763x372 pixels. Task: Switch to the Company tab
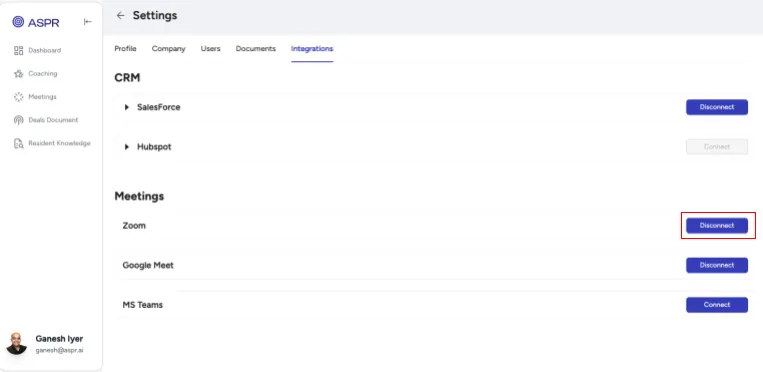pos(168,49)
